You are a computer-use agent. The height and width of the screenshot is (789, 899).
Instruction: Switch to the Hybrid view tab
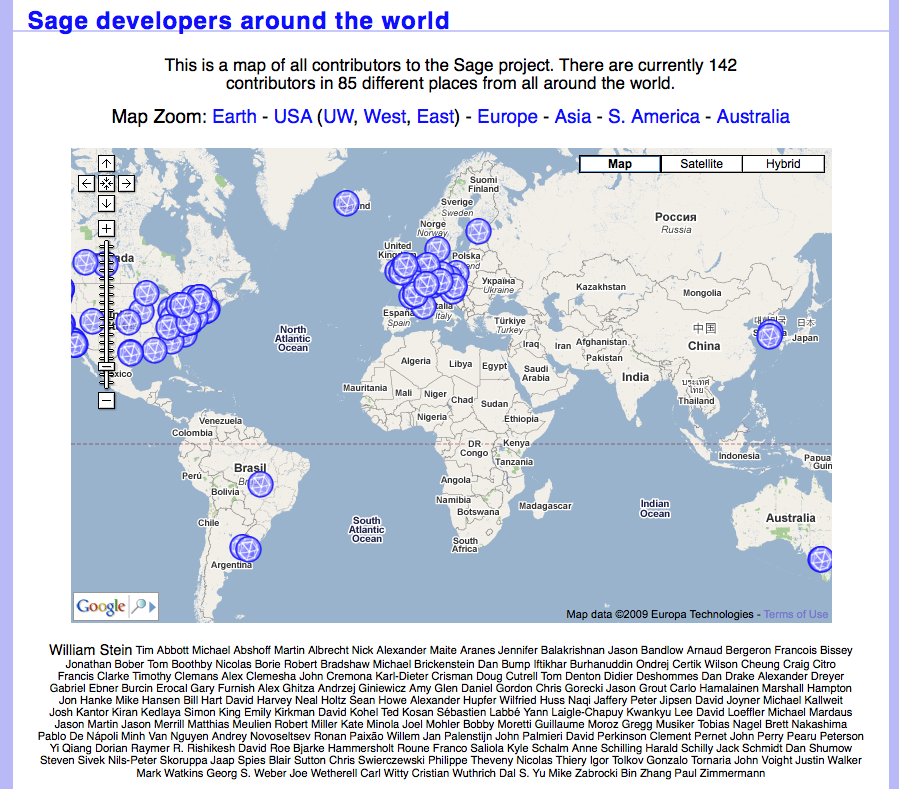pyautogui.click(x=783, y=164)
